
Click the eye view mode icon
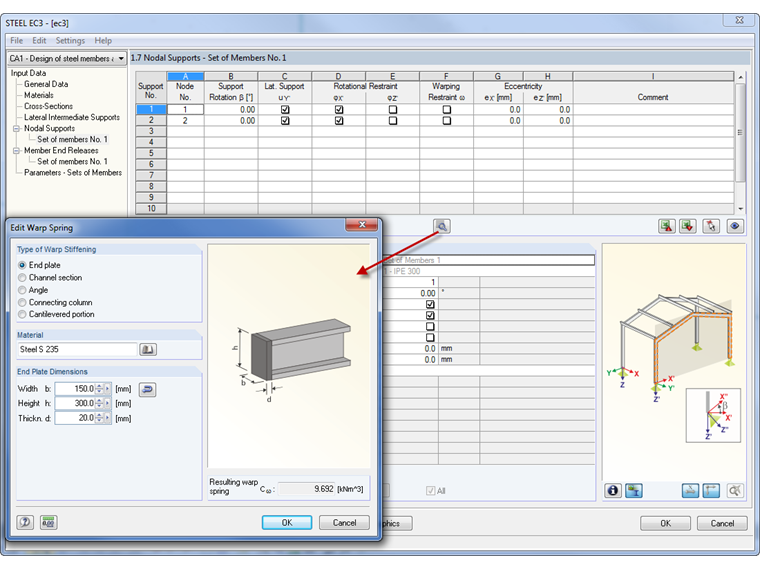(735, 226)
